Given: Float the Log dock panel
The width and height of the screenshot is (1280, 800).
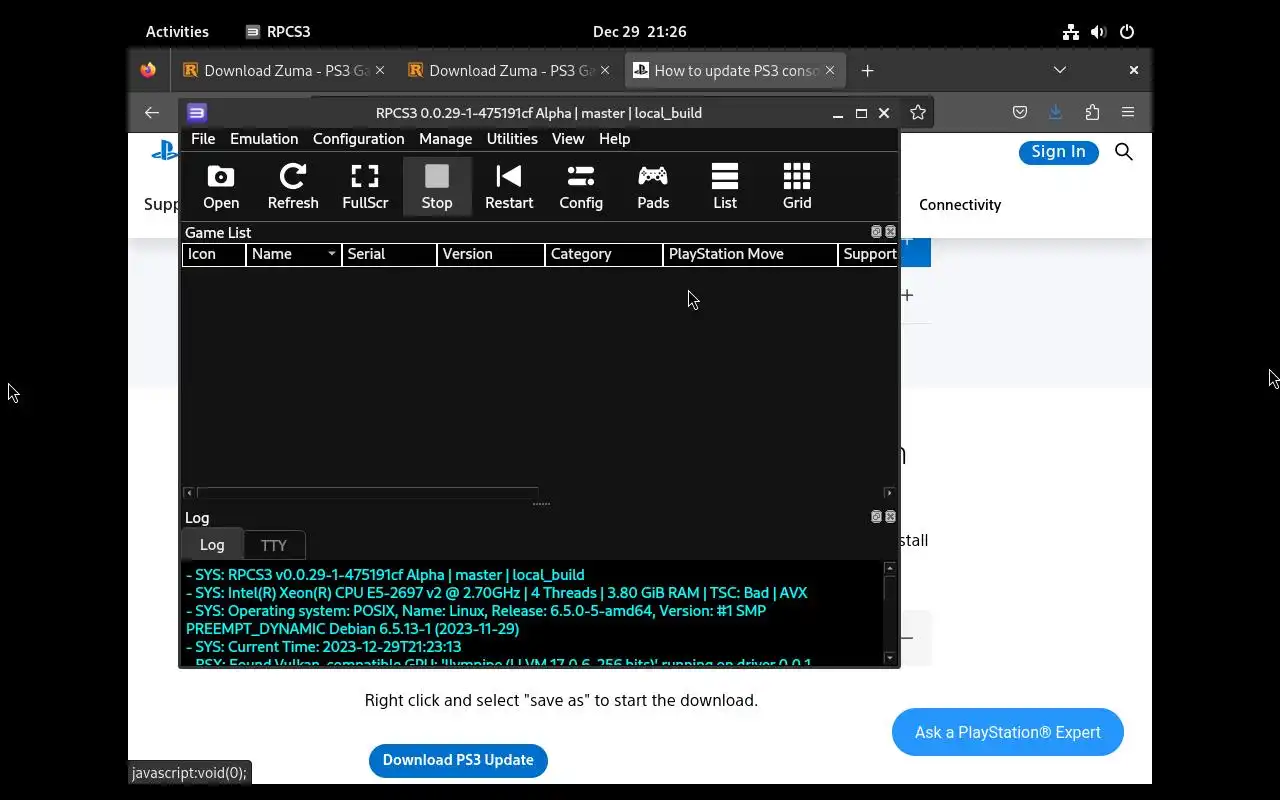Looking at the screenshot, I should [x=876, y=517].
